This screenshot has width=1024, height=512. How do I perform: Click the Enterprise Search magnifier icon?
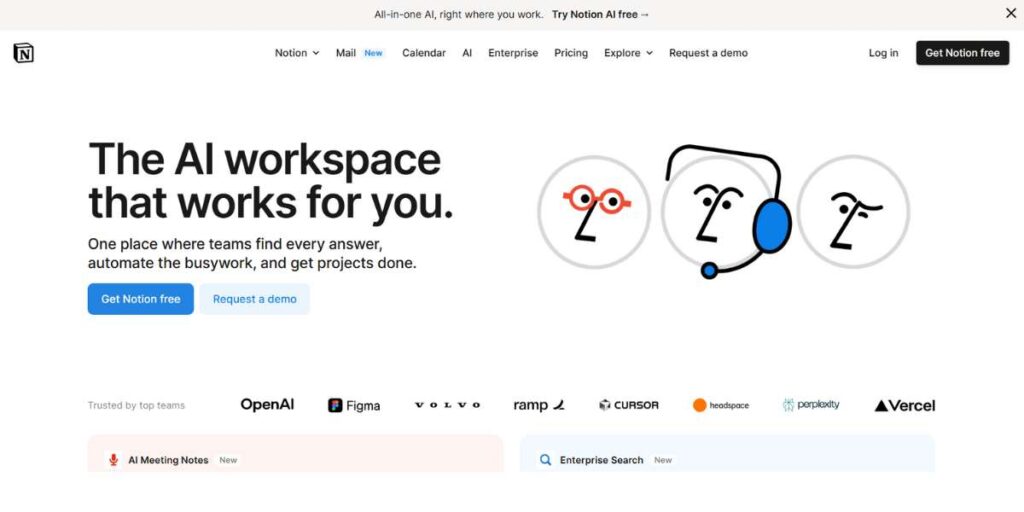coord(546,460)
